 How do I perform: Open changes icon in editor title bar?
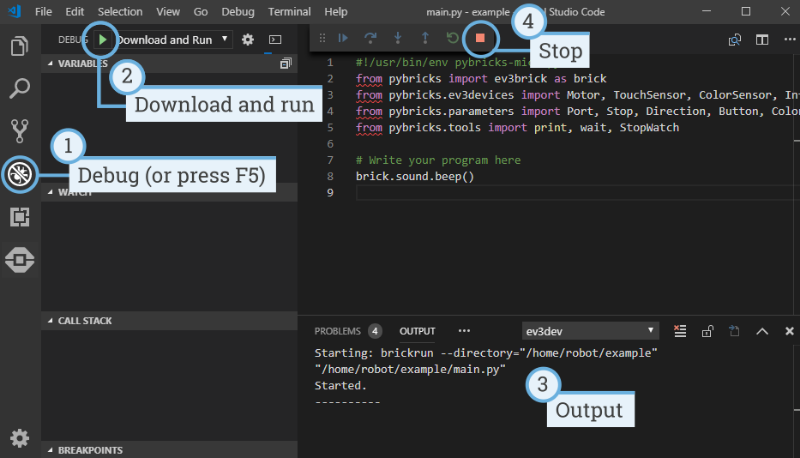735,40
